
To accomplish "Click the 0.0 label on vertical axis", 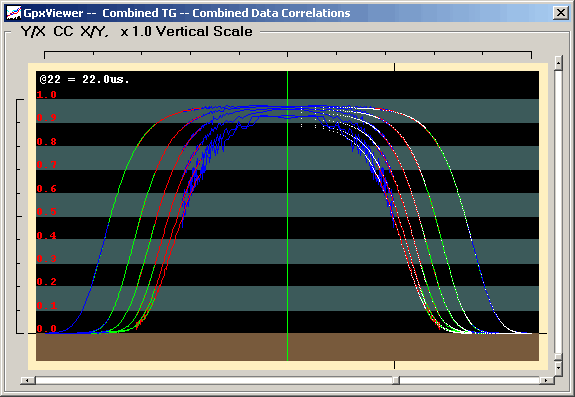I will [47, 328].
